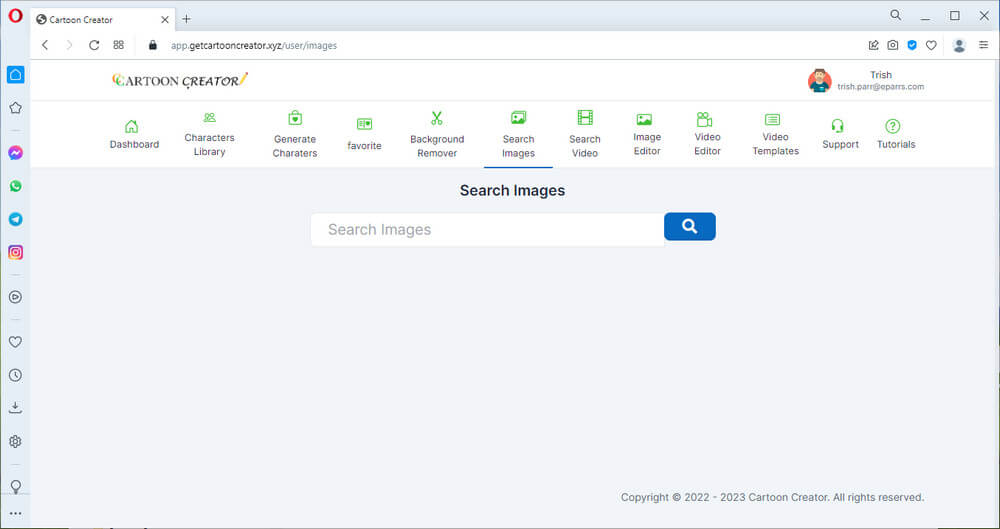Screen dimensions: 1000x529
Task: Click the address bar URL
Action: click(254, 45)
